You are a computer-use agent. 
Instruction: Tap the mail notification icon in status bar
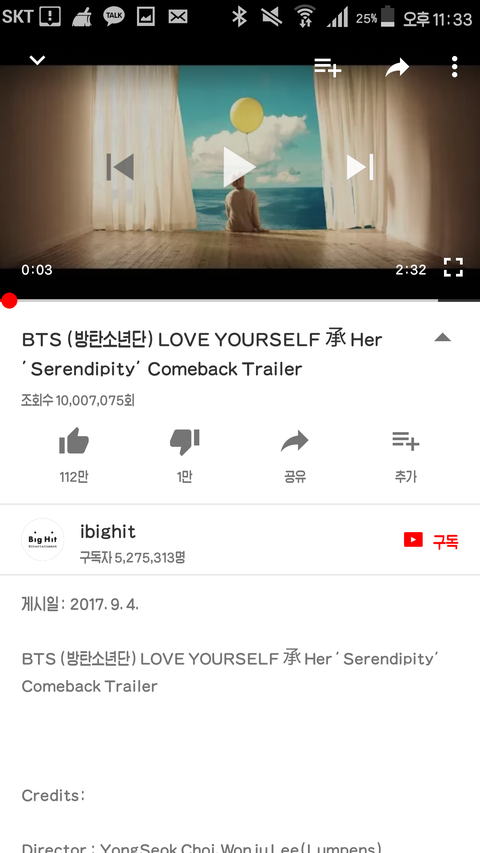(x=177, y=17)
